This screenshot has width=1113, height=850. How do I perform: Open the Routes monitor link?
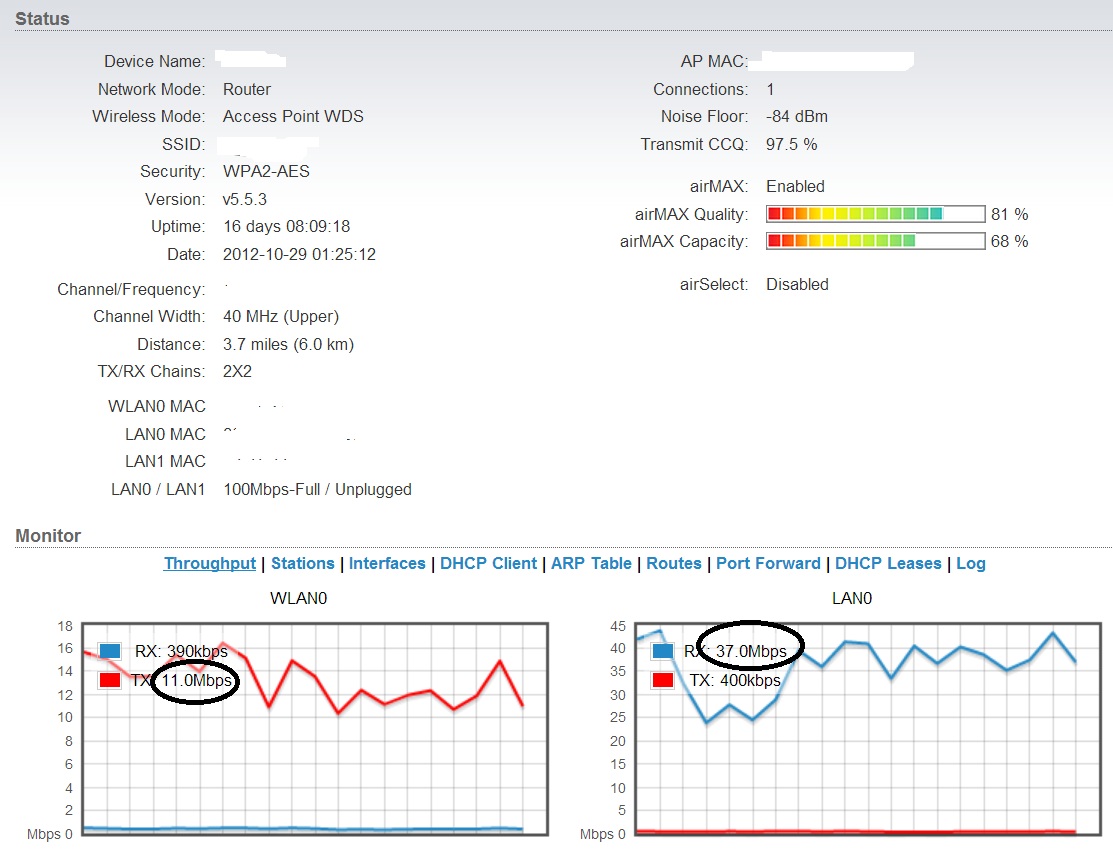click(674, 563)
